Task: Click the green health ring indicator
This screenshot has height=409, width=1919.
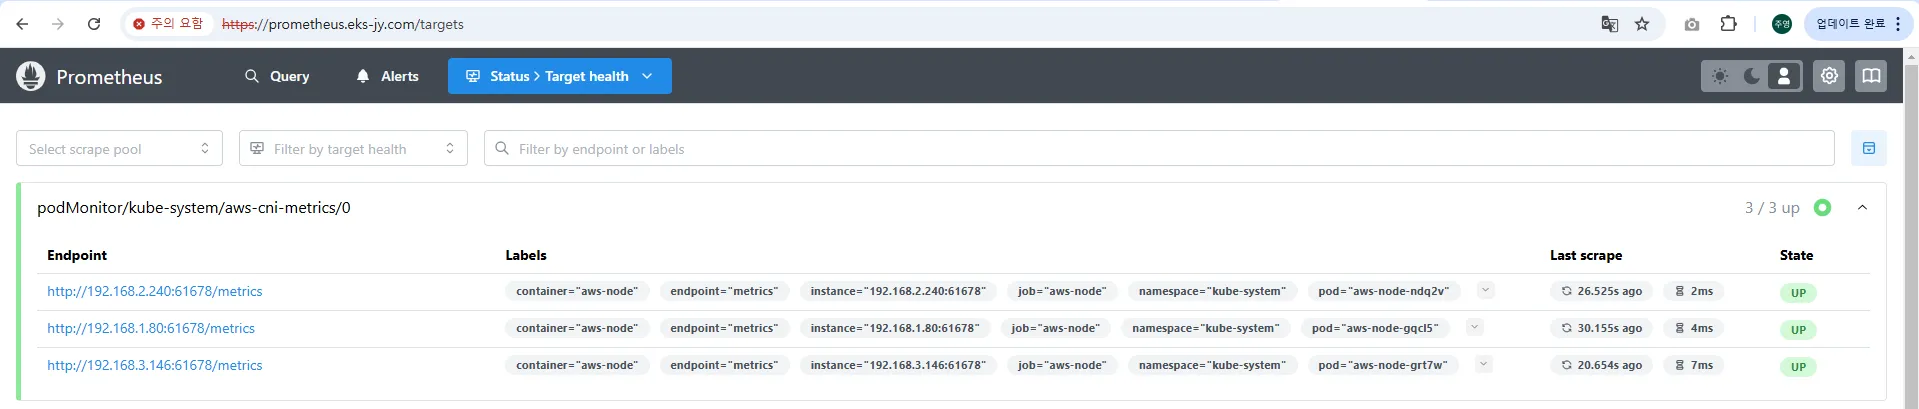Action: coord(1822,208)
